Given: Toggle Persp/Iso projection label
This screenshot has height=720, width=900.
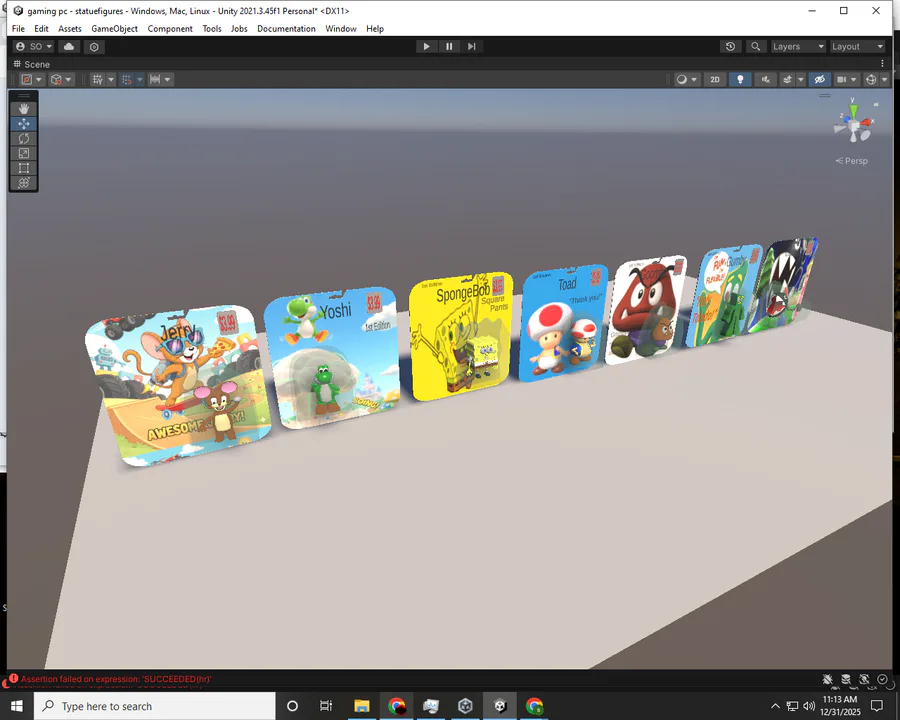Looking at the screenshot, I should click(852, 161).
